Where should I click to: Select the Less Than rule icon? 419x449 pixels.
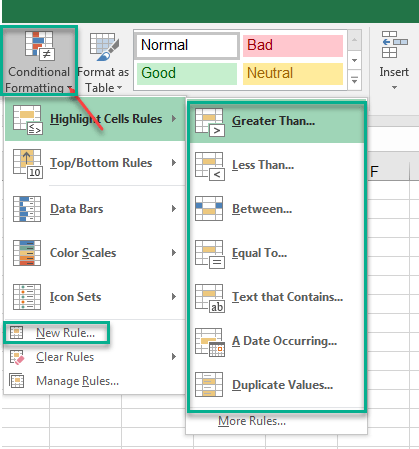(210, 166)
